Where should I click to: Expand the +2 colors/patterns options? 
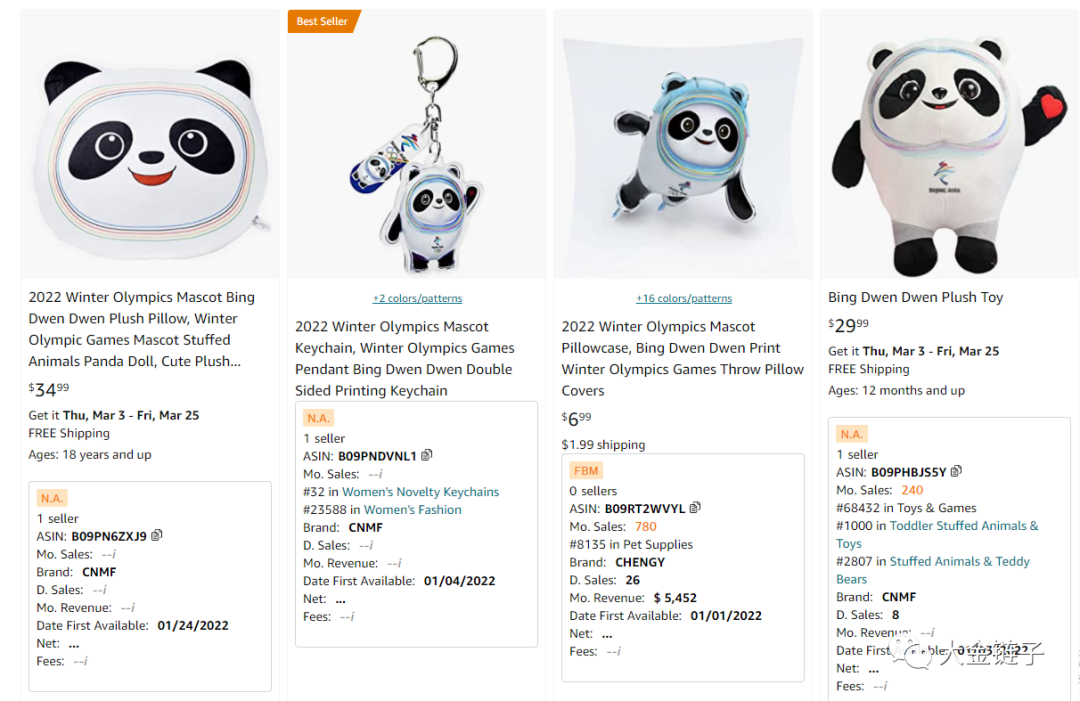point(417,298)
